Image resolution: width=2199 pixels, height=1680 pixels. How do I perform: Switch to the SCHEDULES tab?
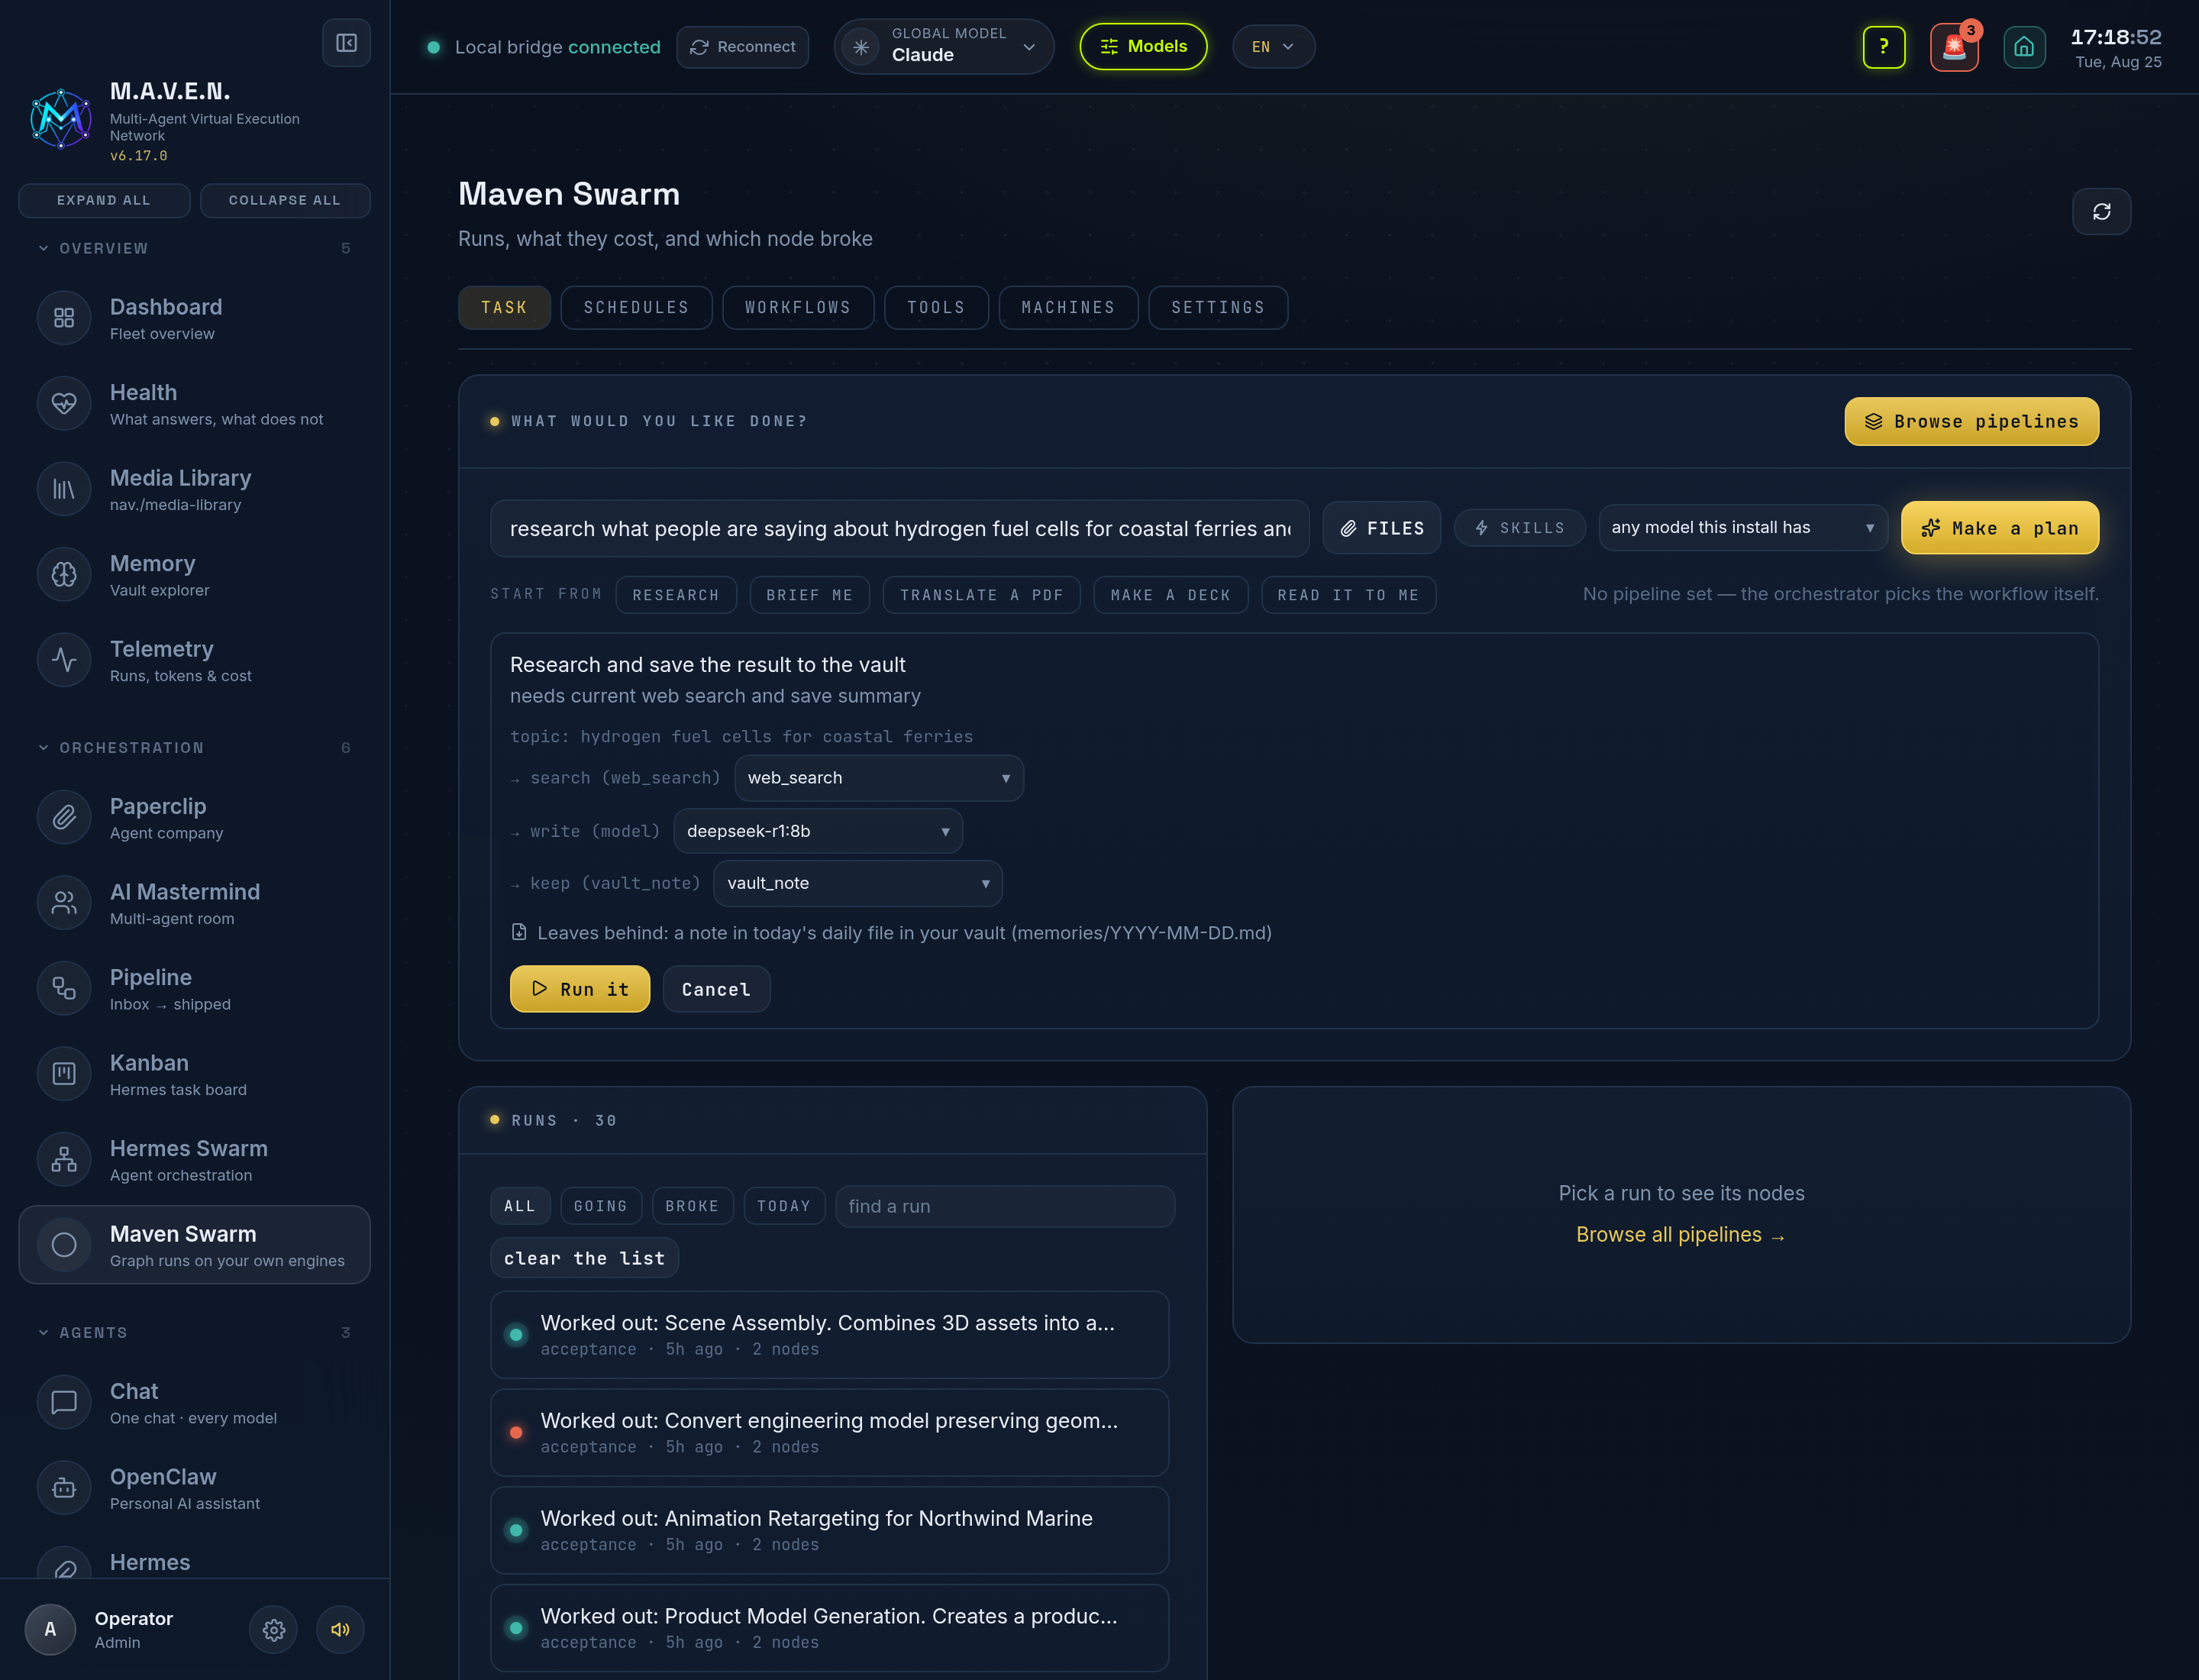(x=636, y=308)
